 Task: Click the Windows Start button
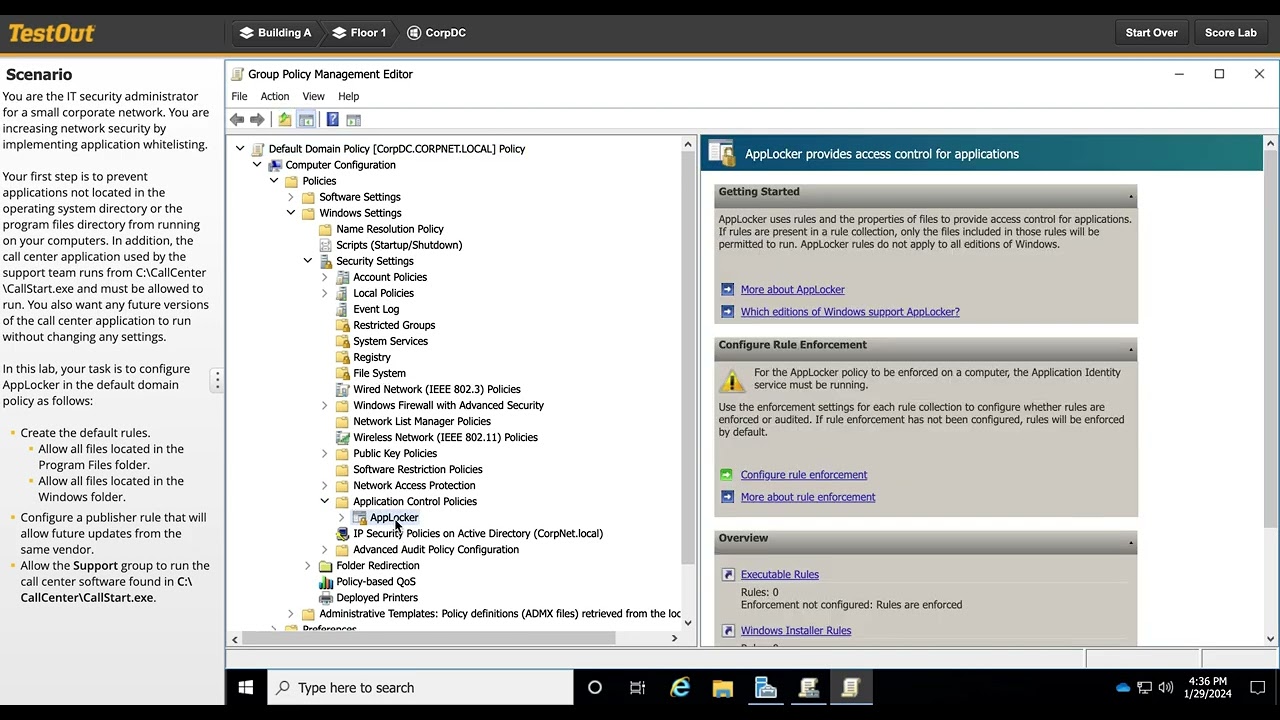pos(246,687)
